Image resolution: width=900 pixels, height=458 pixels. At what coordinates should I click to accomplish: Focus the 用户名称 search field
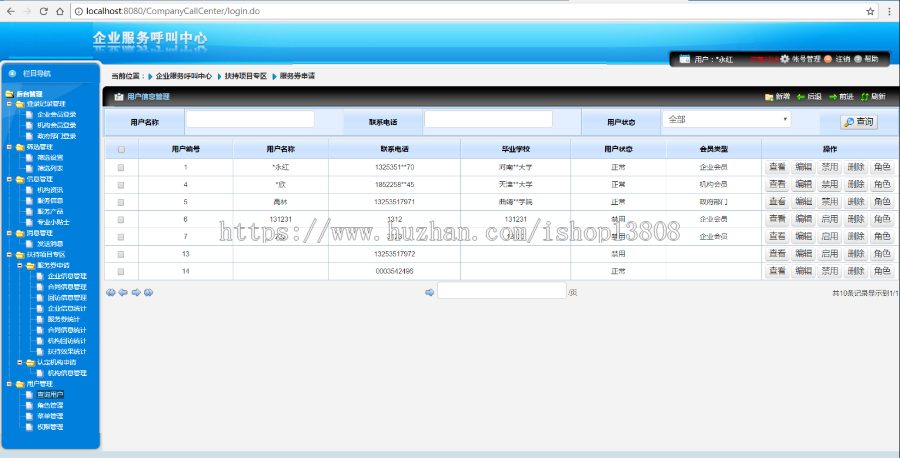pos(250,119)
